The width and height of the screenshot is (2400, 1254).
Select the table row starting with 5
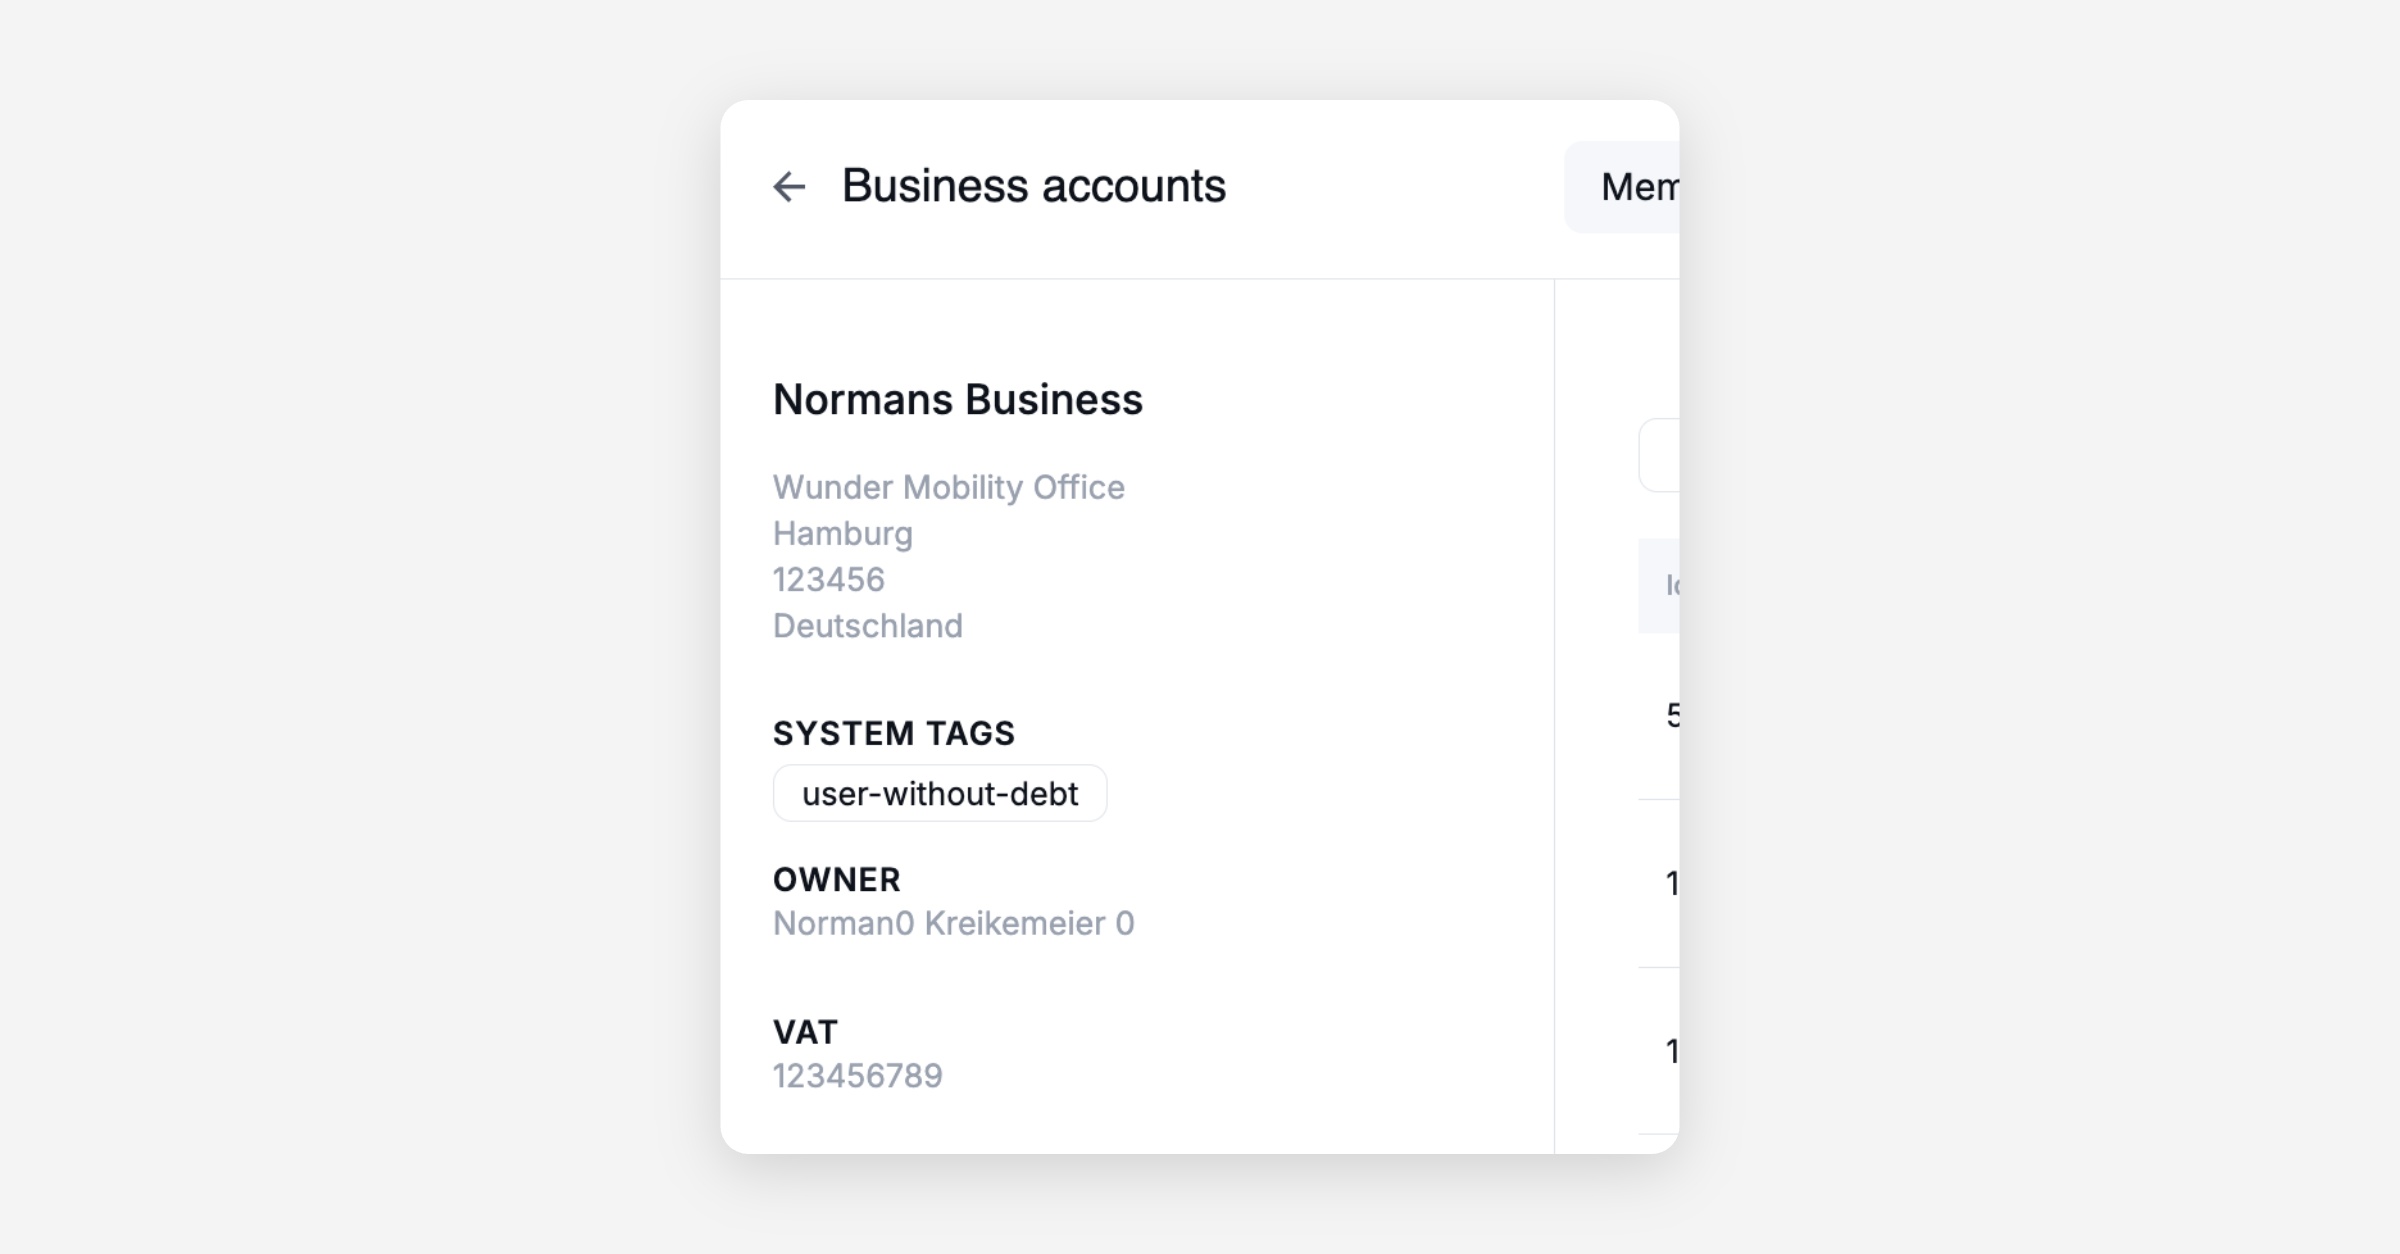(x=1666, y=715)
